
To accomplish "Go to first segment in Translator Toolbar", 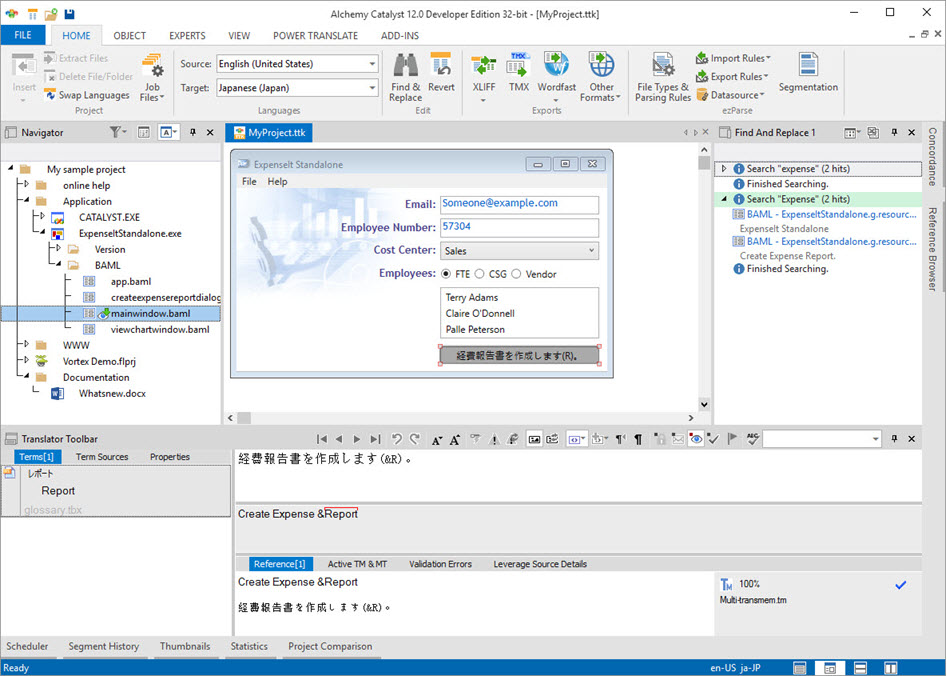I will (322, 439).
